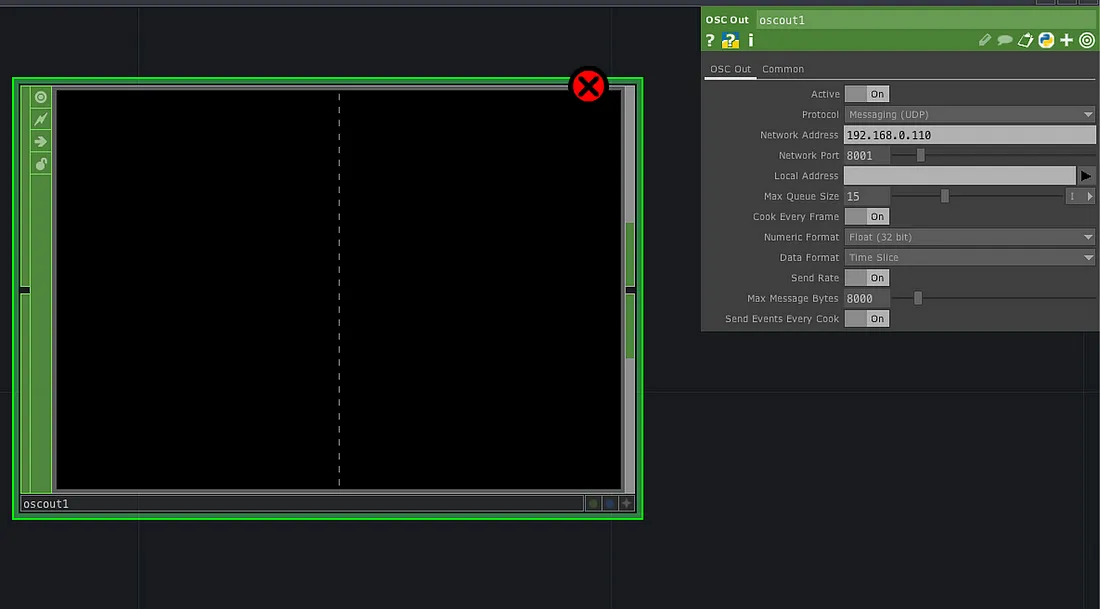Click the plus icon in parameter header

pyautogui.click(x=1066, y=41)
